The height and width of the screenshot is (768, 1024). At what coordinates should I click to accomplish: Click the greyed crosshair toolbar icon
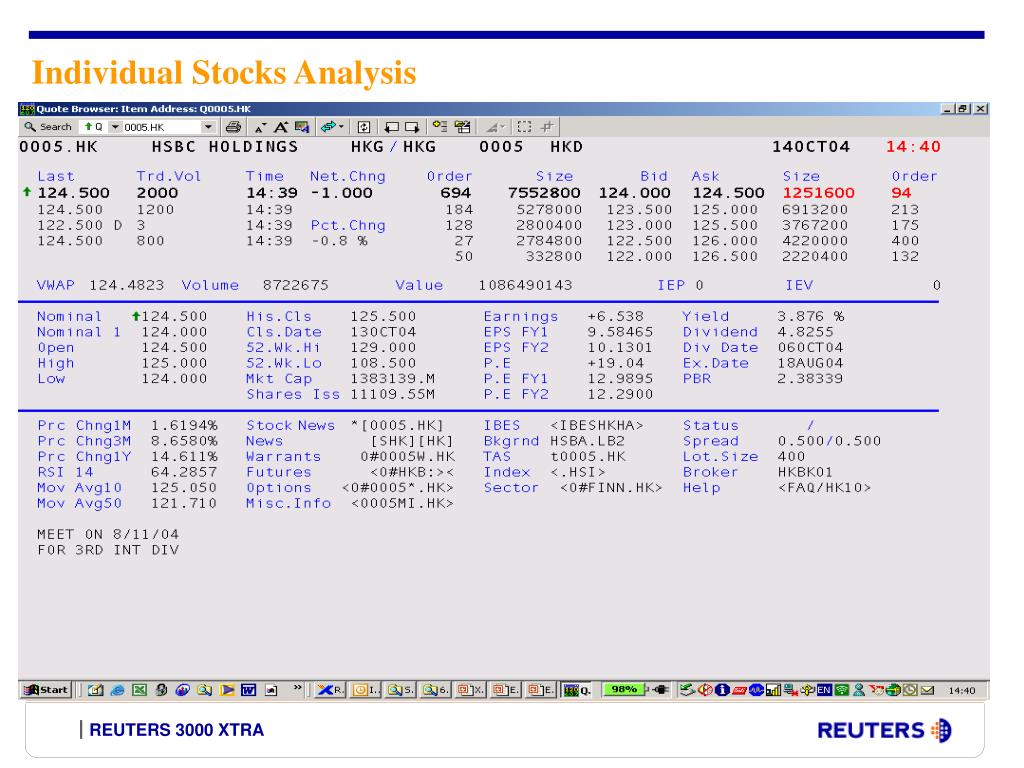tap(547, 127)
